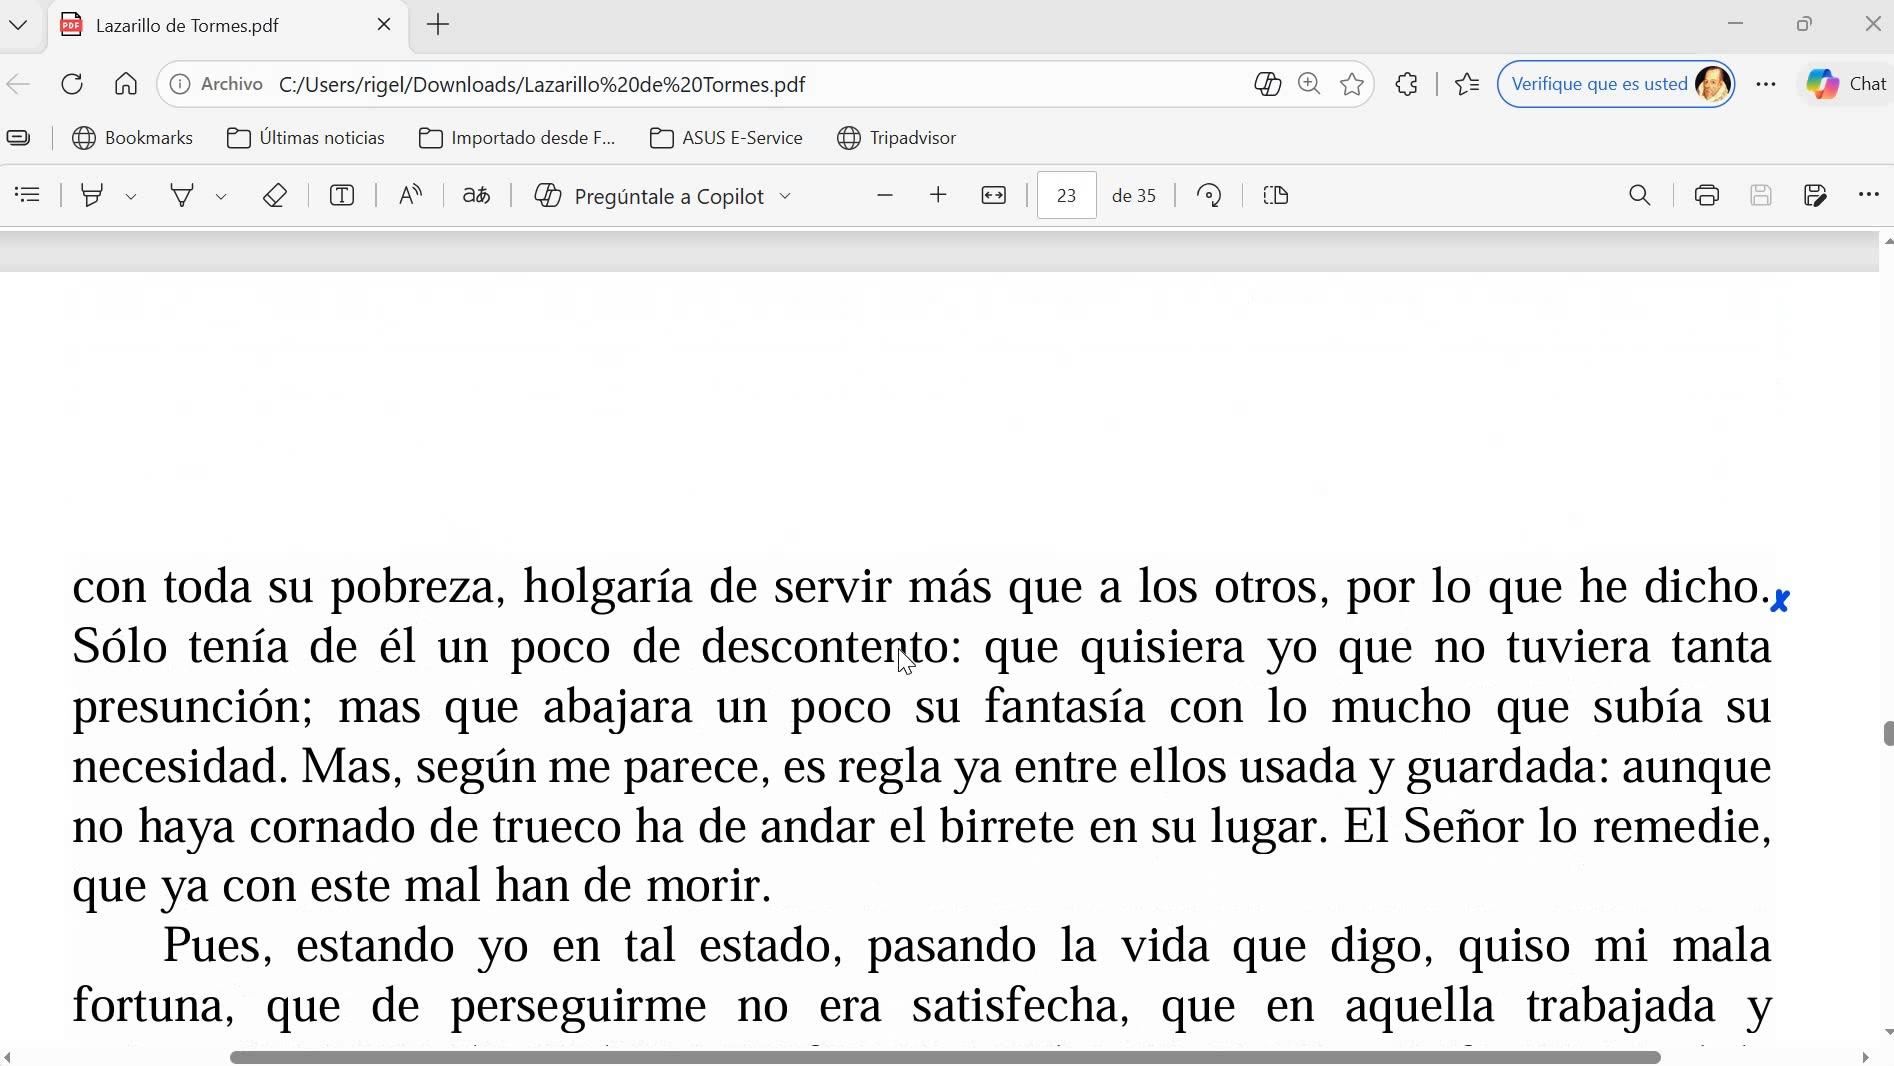Screen dimensions: 1894x1066
Task: View site information for Archivo
Action: 217,84
